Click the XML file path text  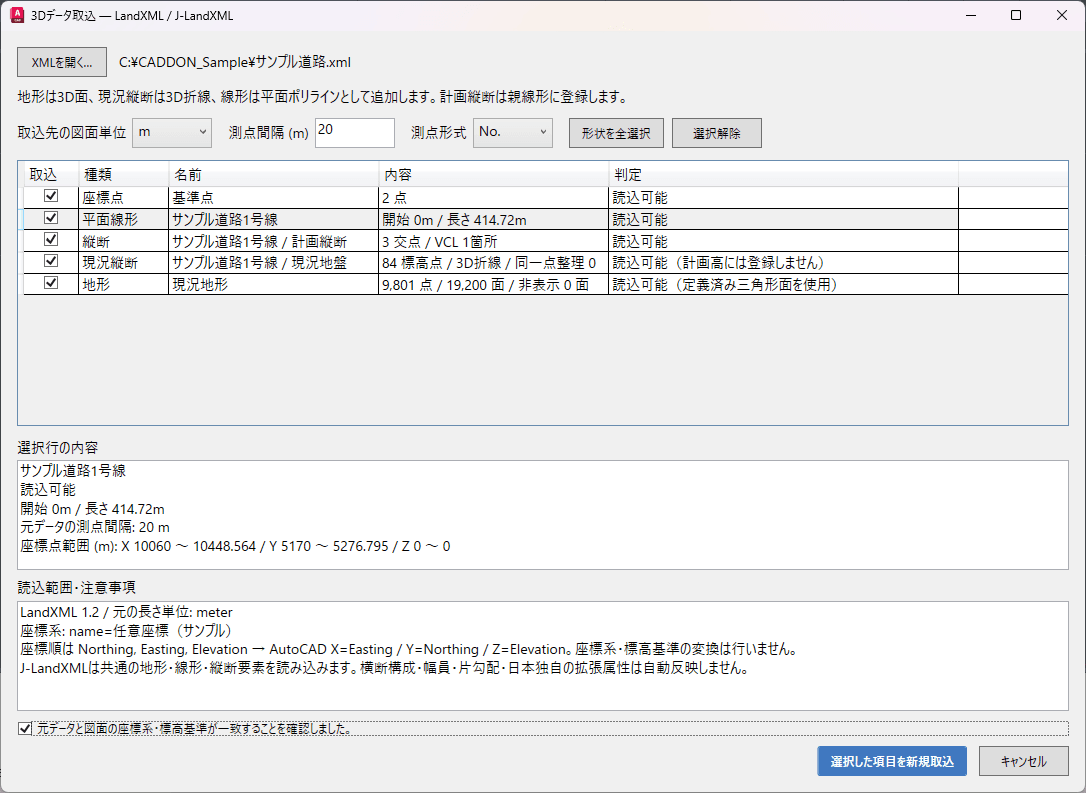pos(235,62)
